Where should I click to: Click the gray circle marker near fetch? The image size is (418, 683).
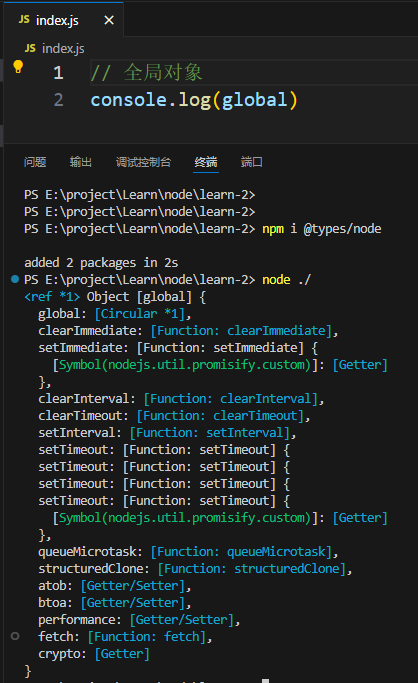coord(15,636)
